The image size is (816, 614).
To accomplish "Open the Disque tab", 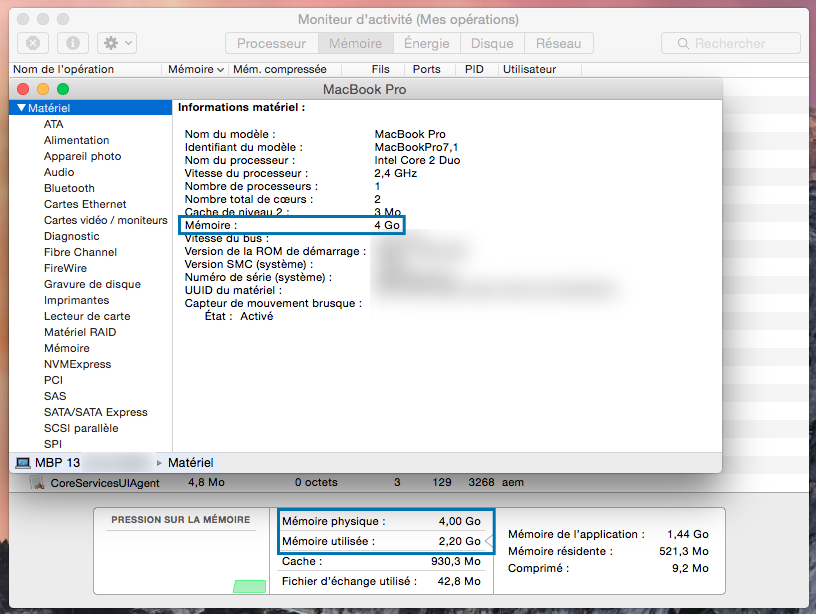I will click(x=491, y=43).
